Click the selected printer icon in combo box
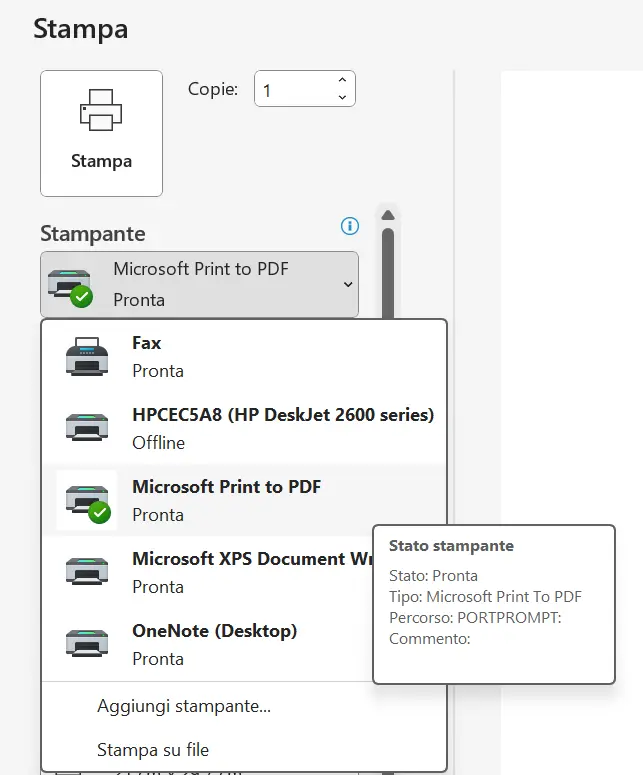The height and width of the screenshot is (775, 643). tap(71, 288)
